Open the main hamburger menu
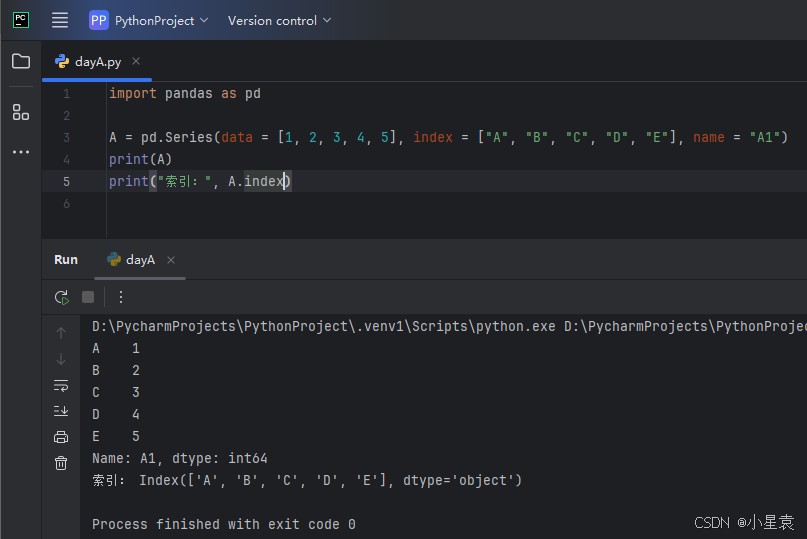This screenshot has width=807, height=539. click(60, 20)
